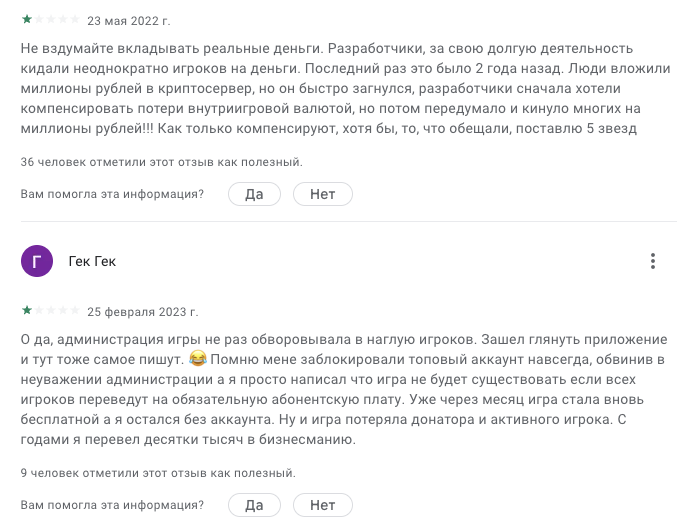683x526 pixels.
Task: Click the green star in the 2022 review
Action: [x=26, y=20]
